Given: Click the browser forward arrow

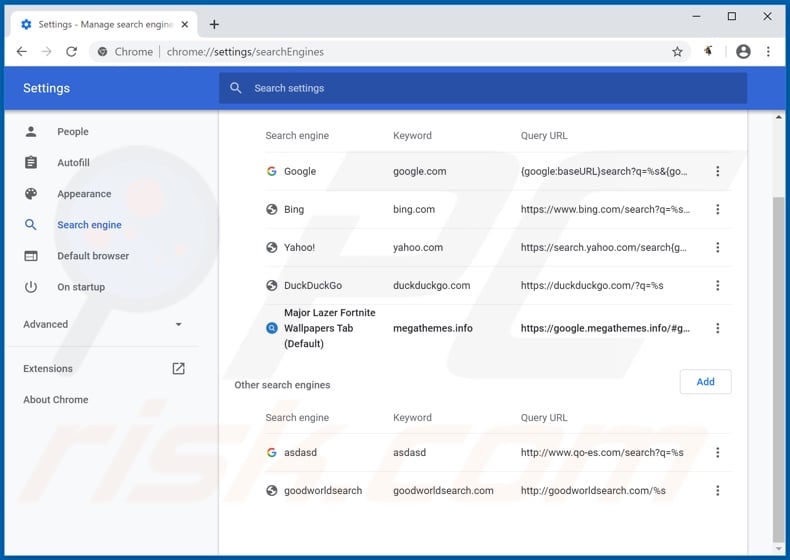Looking at the screenshot, I should tap(46, 51).
